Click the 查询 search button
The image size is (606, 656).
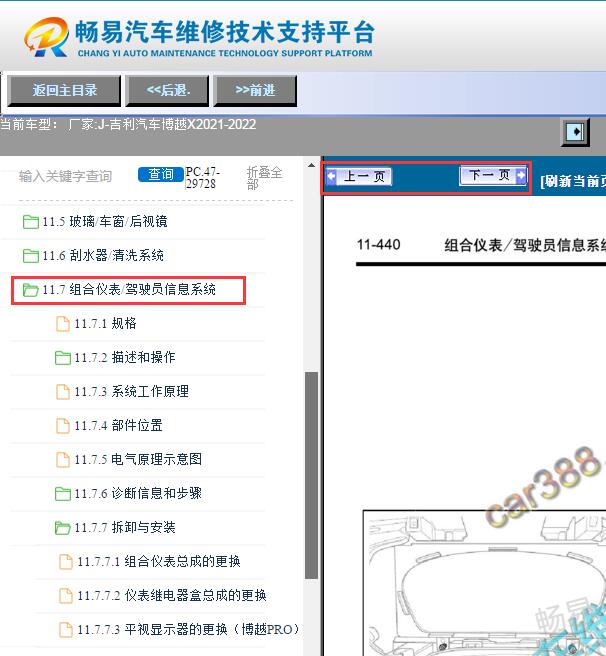161,174
